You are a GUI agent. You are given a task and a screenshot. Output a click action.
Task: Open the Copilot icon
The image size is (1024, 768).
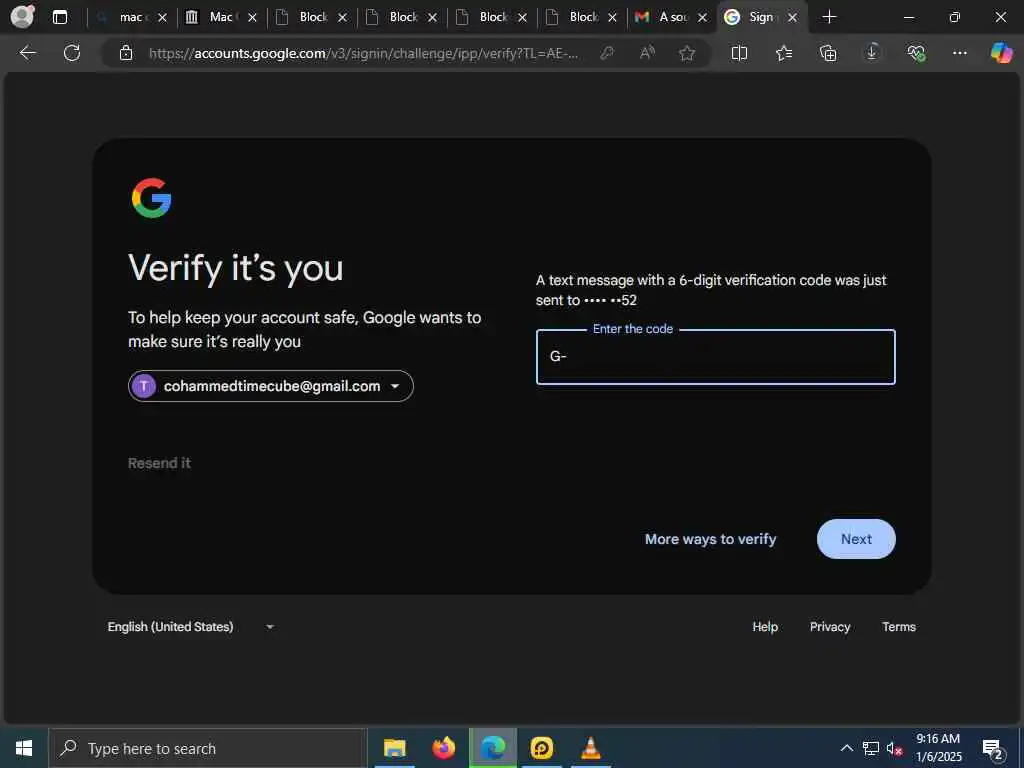1001,53
